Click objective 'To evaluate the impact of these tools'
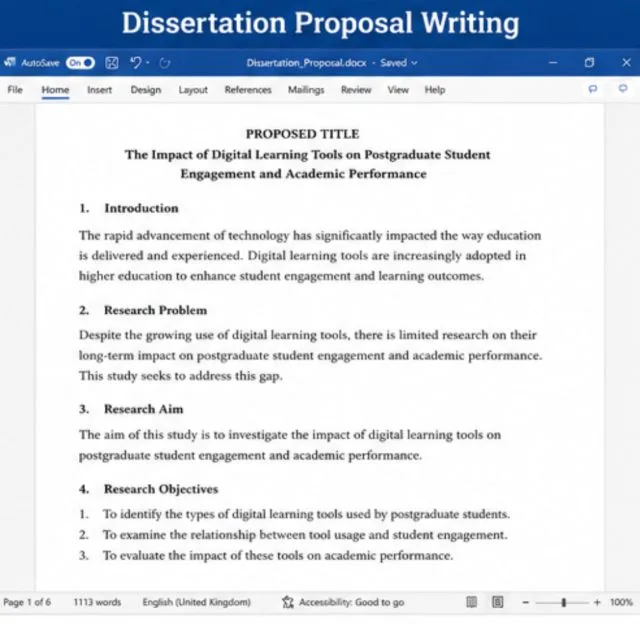Viewport: 640px width, 624px height. [266, 555]
